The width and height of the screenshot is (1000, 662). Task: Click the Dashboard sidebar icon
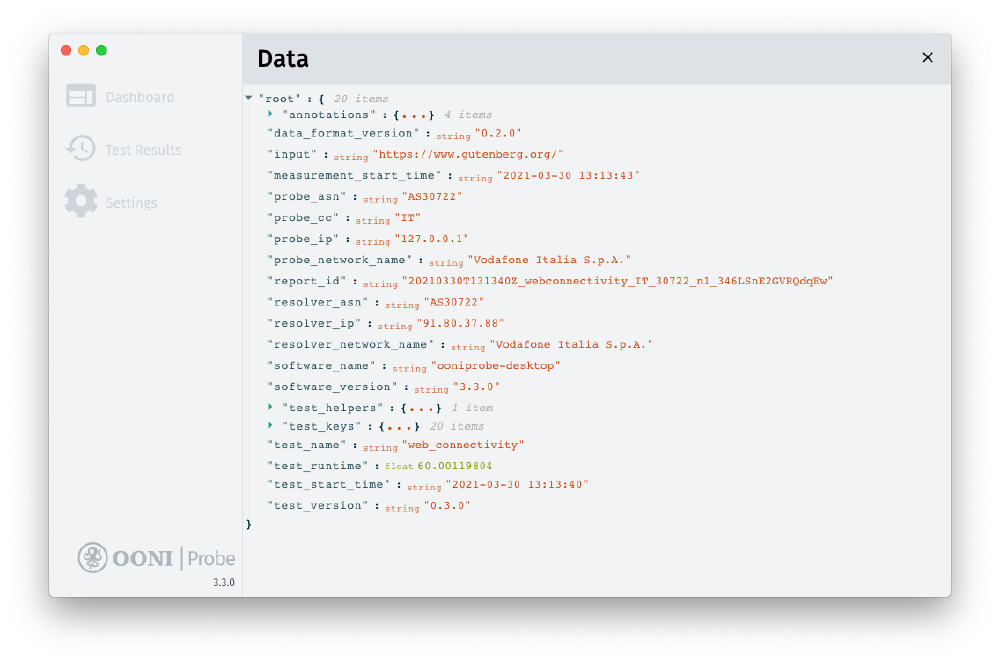point(81,96)
